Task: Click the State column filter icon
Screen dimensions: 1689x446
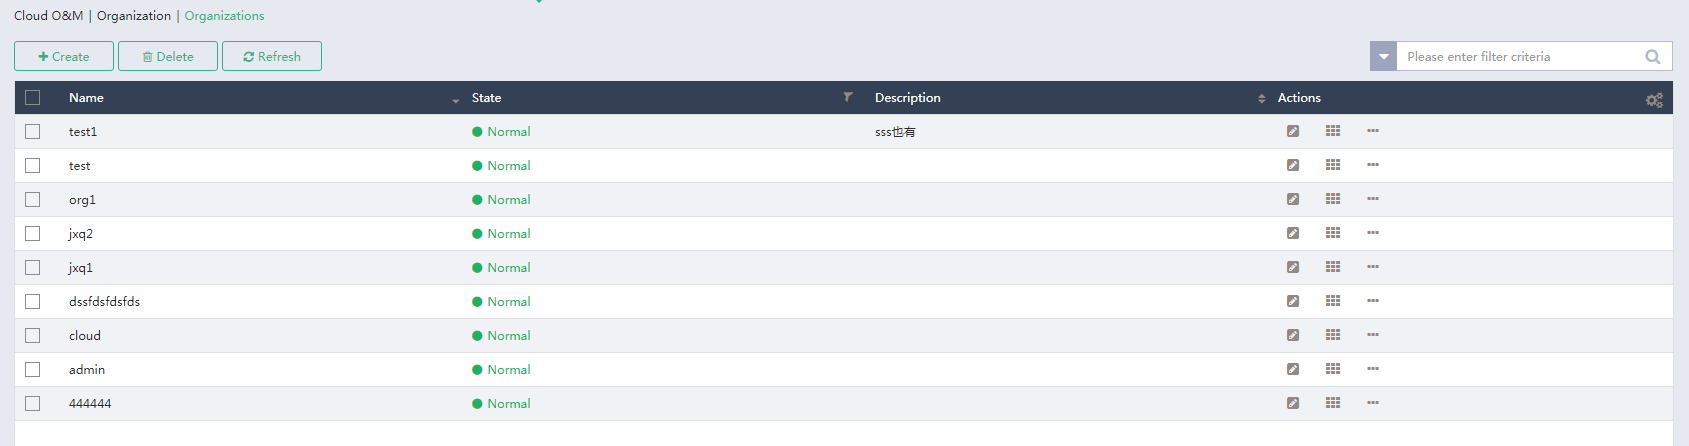Action: tap(848, 97)
